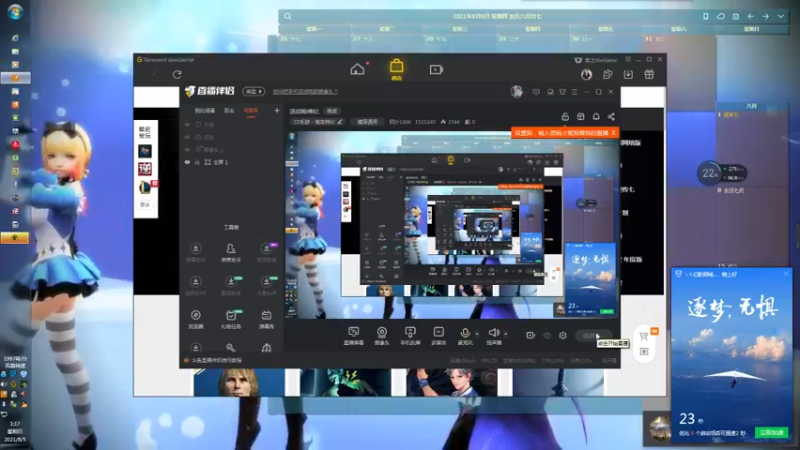Screen dimensions: 800x450
Task: Click the calendar widget search icon
Action: [288, 16]
